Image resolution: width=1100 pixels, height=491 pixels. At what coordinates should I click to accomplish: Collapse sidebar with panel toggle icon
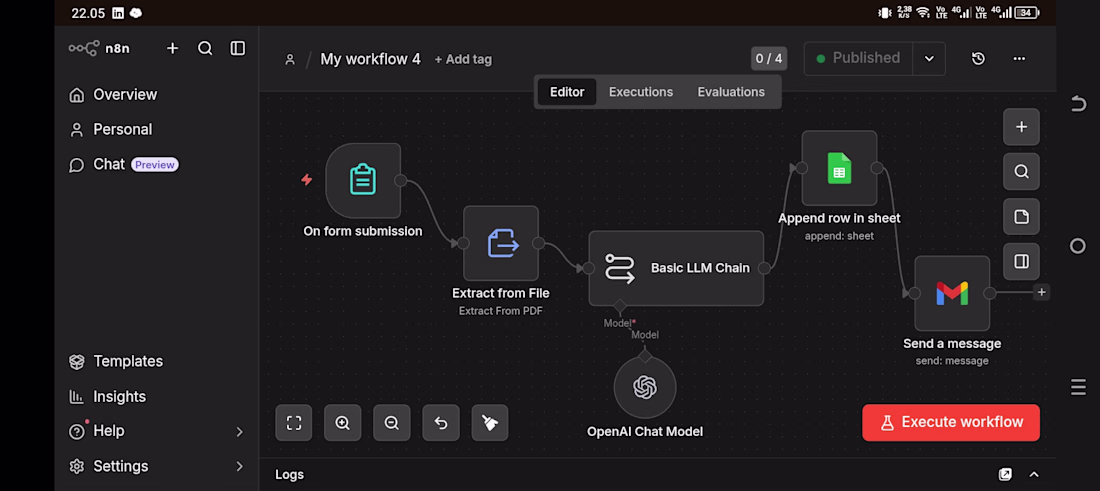238,48
